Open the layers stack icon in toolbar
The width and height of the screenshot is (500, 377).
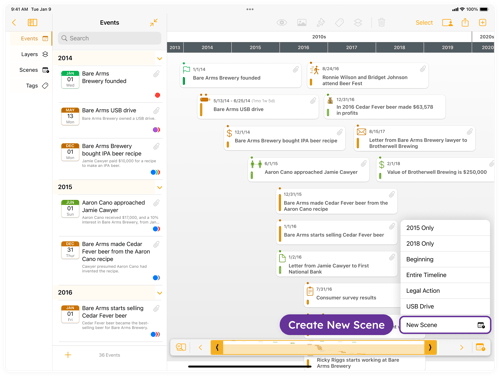point(358,22)
